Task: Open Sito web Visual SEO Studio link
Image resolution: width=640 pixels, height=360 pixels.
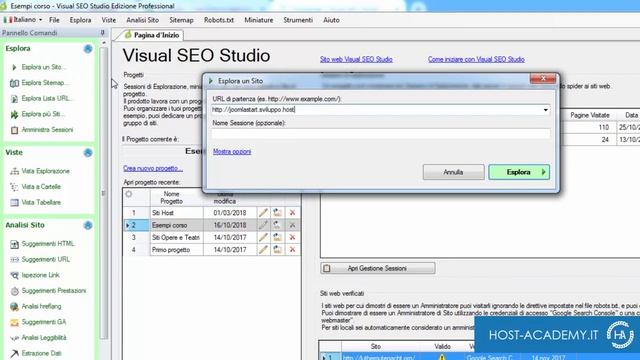Action: 356,59
